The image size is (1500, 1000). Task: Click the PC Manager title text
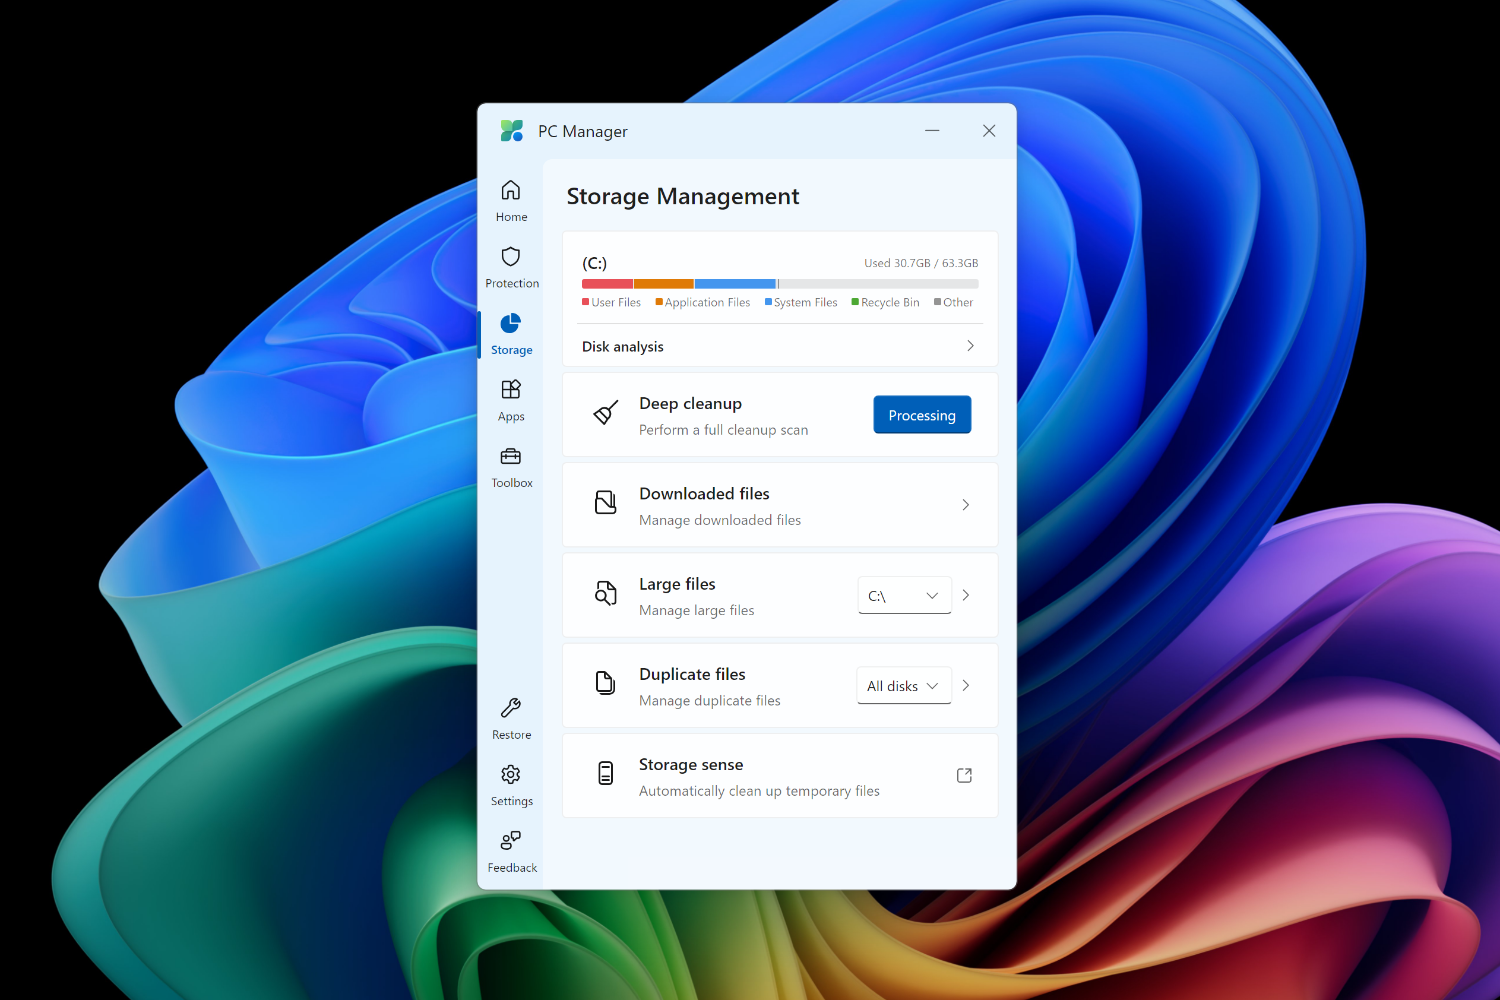(583, 131)
